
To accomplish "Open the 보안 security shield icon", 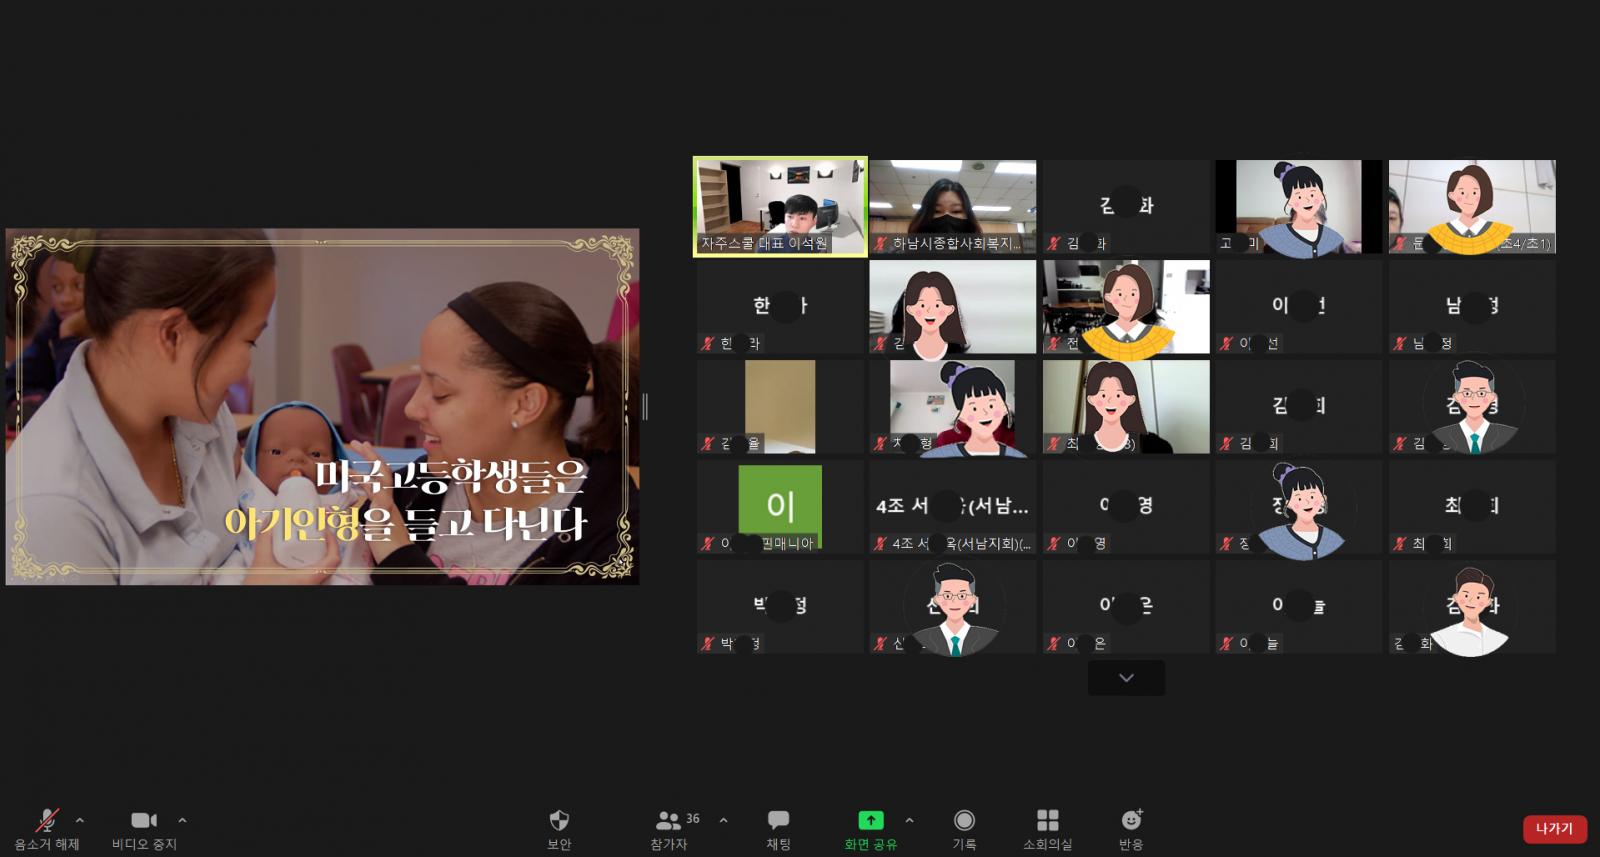I will [x=559, y=821].
